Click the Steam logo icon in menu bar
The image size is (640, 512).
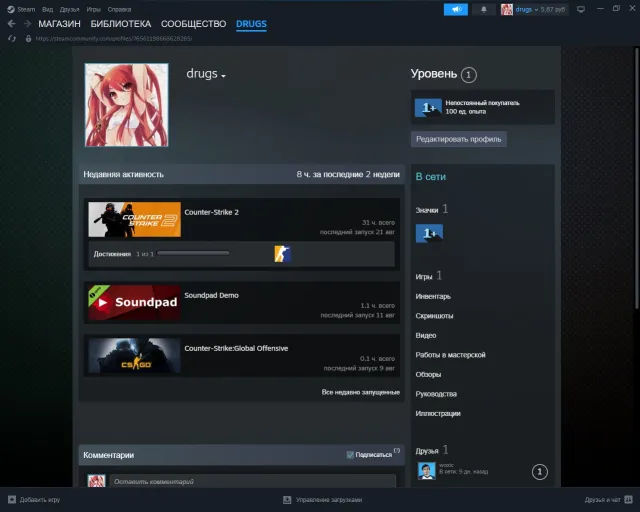click(11, 9)
